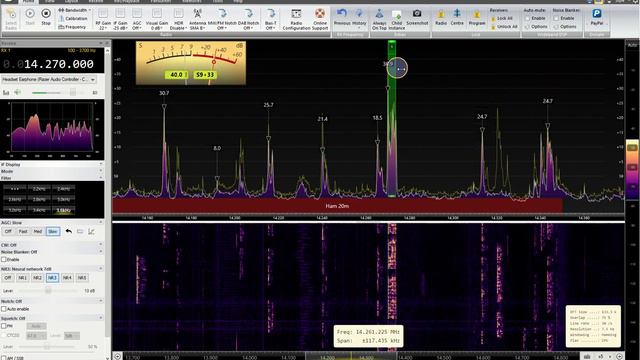This screenshot has height=360, width=640.
Task: Click the AGC reset arrow icon
Action: [x=69, y=231]
